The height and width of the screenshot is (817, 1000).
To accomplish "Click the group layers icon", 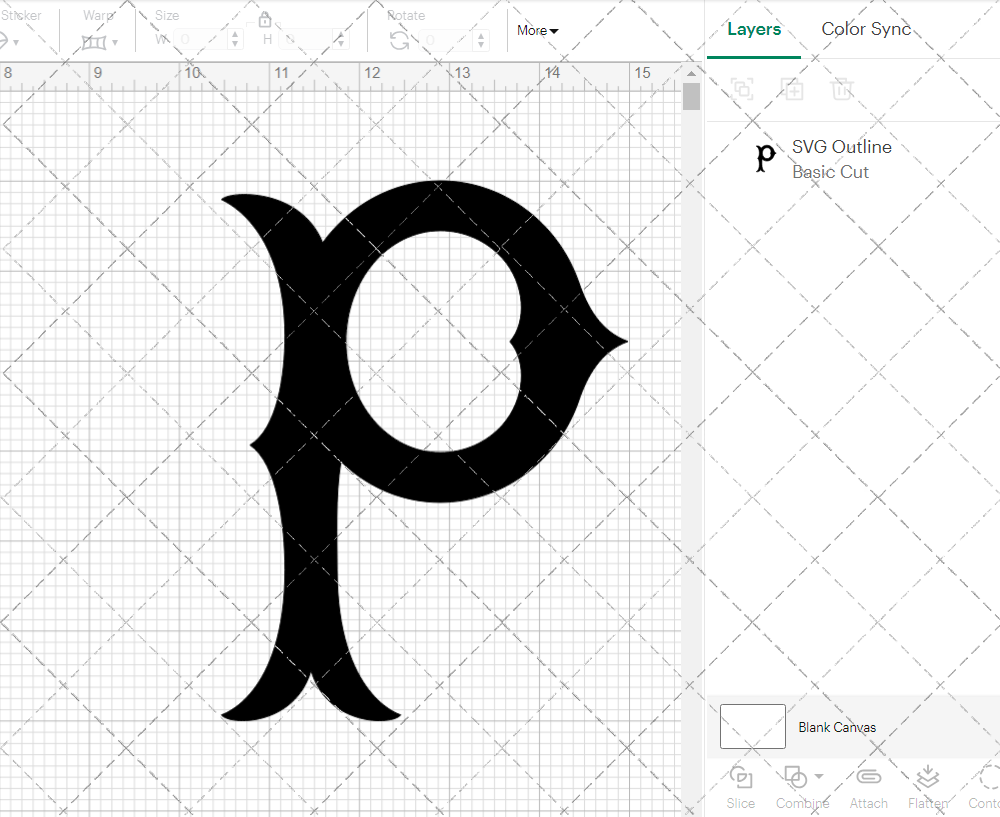I will [x=742, y=89].
